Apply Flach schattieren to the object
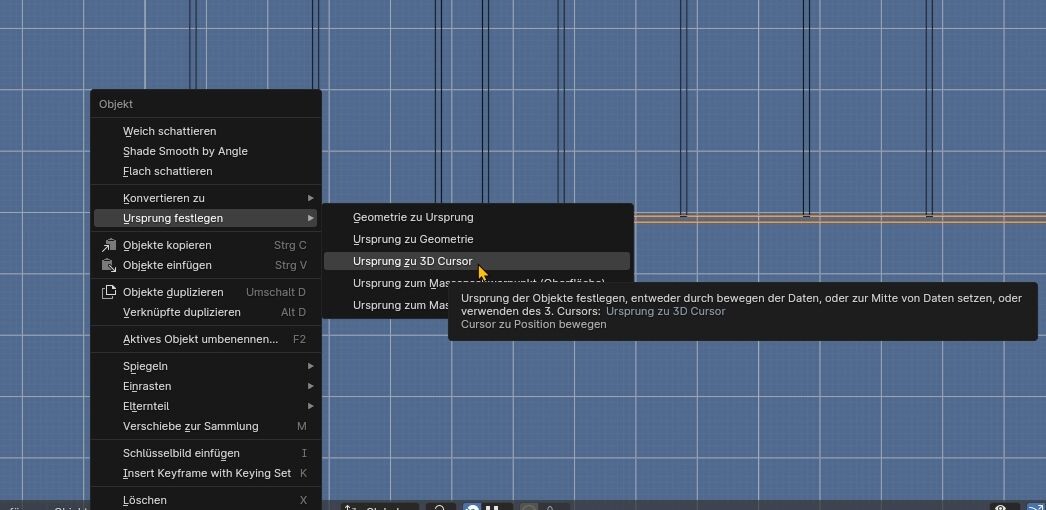This screenshot has height=510, width=1046. [167, 171]
